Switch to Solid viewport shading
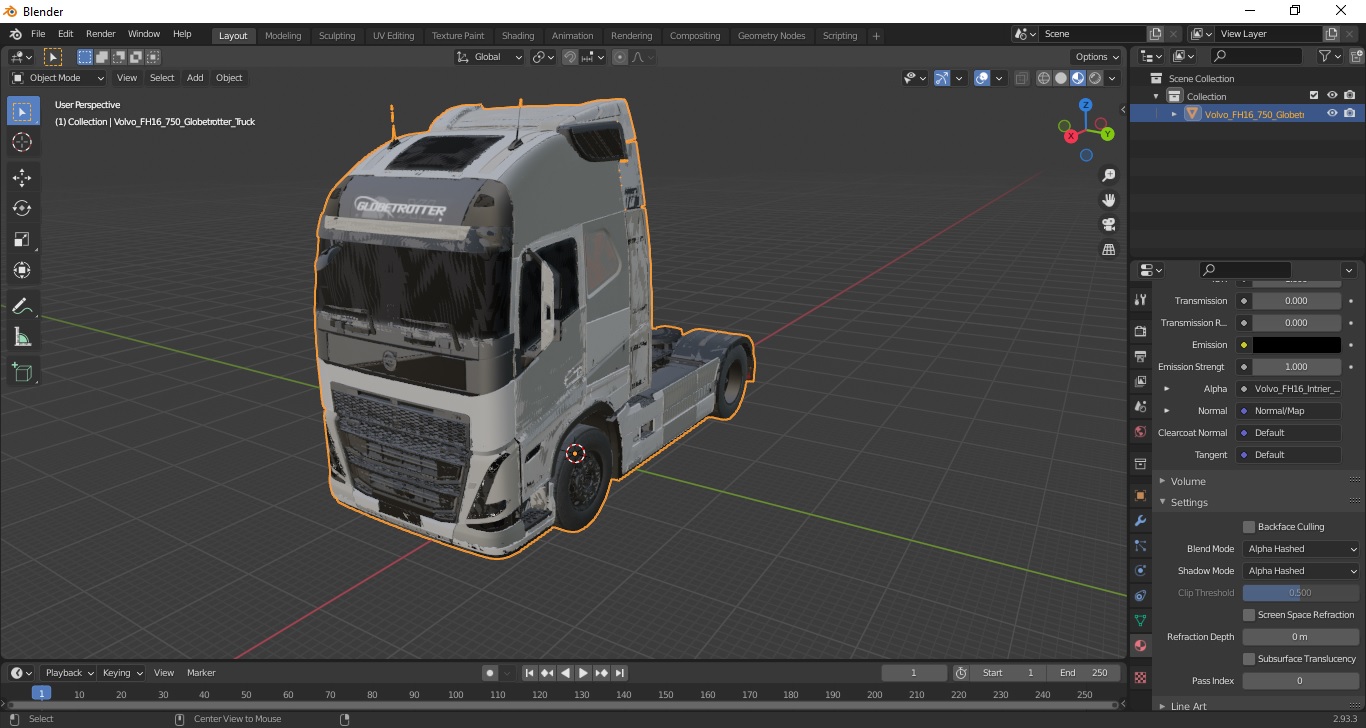Screen dimensions: 1366x728 click(x=1061, y=78)
